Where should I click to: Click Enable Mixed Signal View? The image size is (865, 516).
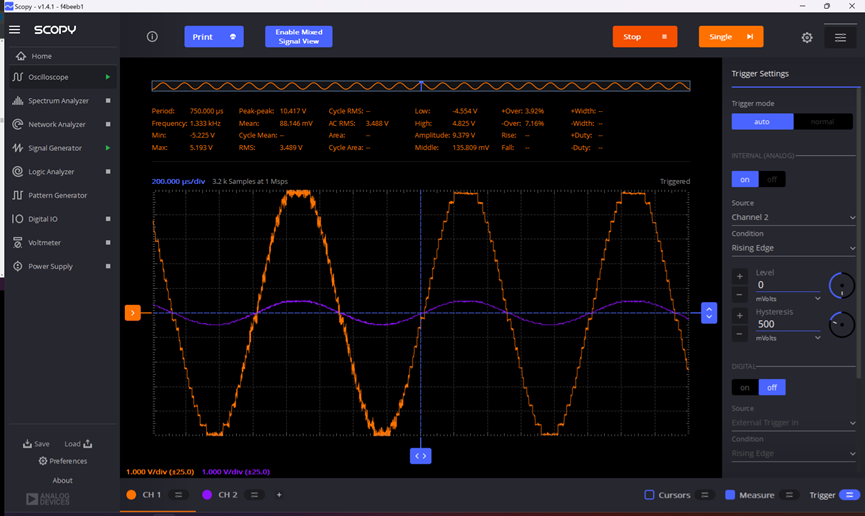[x=298, y=37]
